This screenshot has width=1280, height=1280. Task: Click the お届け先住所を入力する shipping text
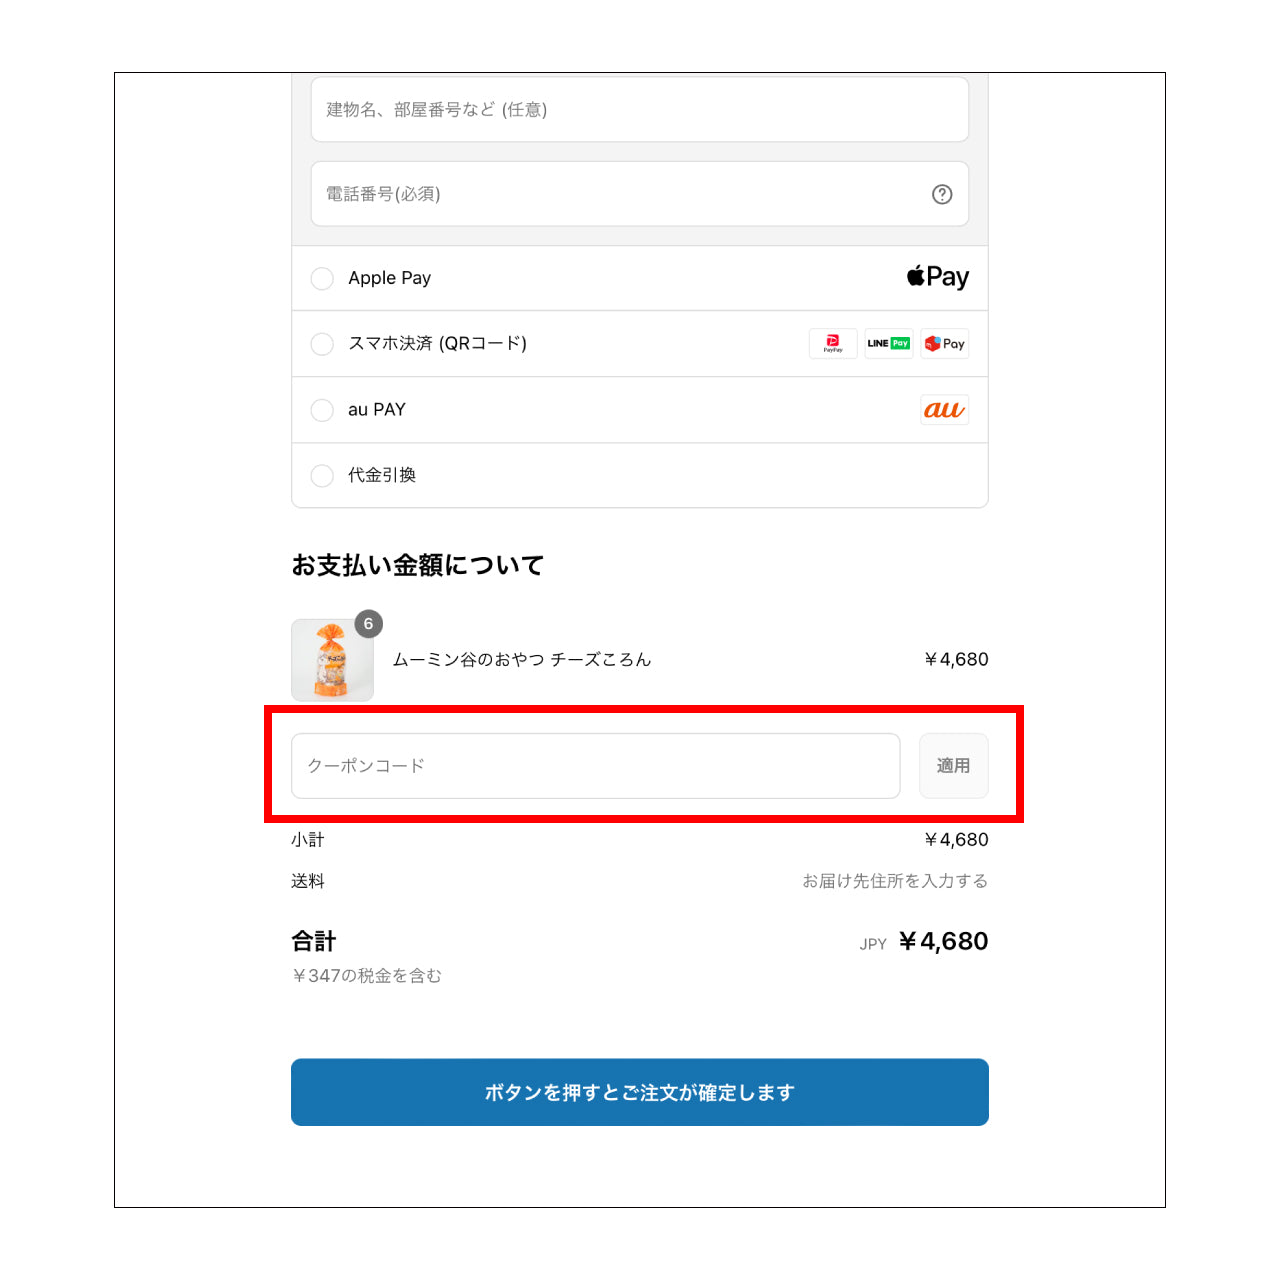point(895,881)
